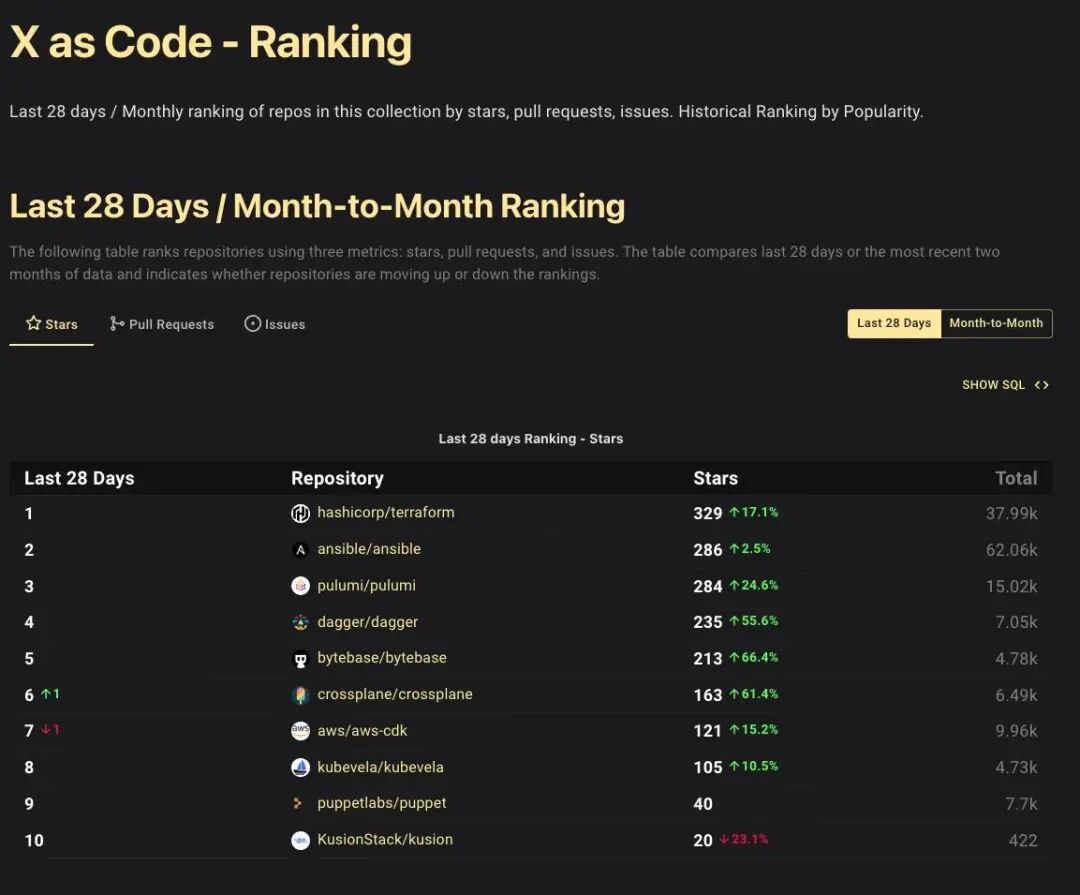Click the git branch icon on Pull Requests tab
This screenshot has height=895, width=1080.
click(117, 323)
